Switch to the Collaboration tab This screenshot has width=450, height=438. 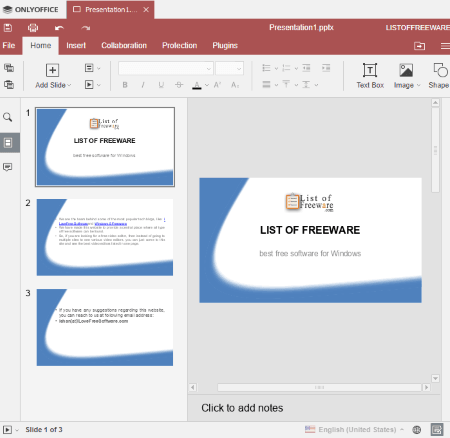(124, 46)
